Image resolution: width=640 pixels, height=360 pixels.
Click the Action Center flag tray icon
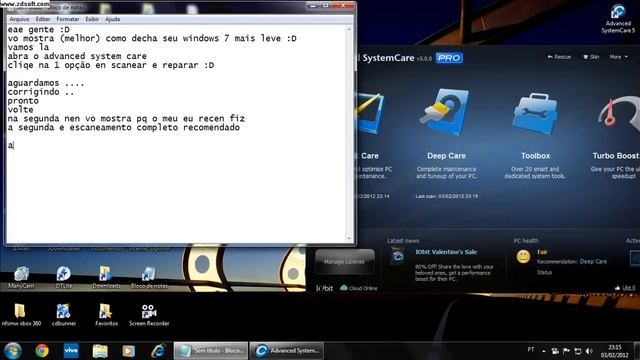[x=567, y=351]
